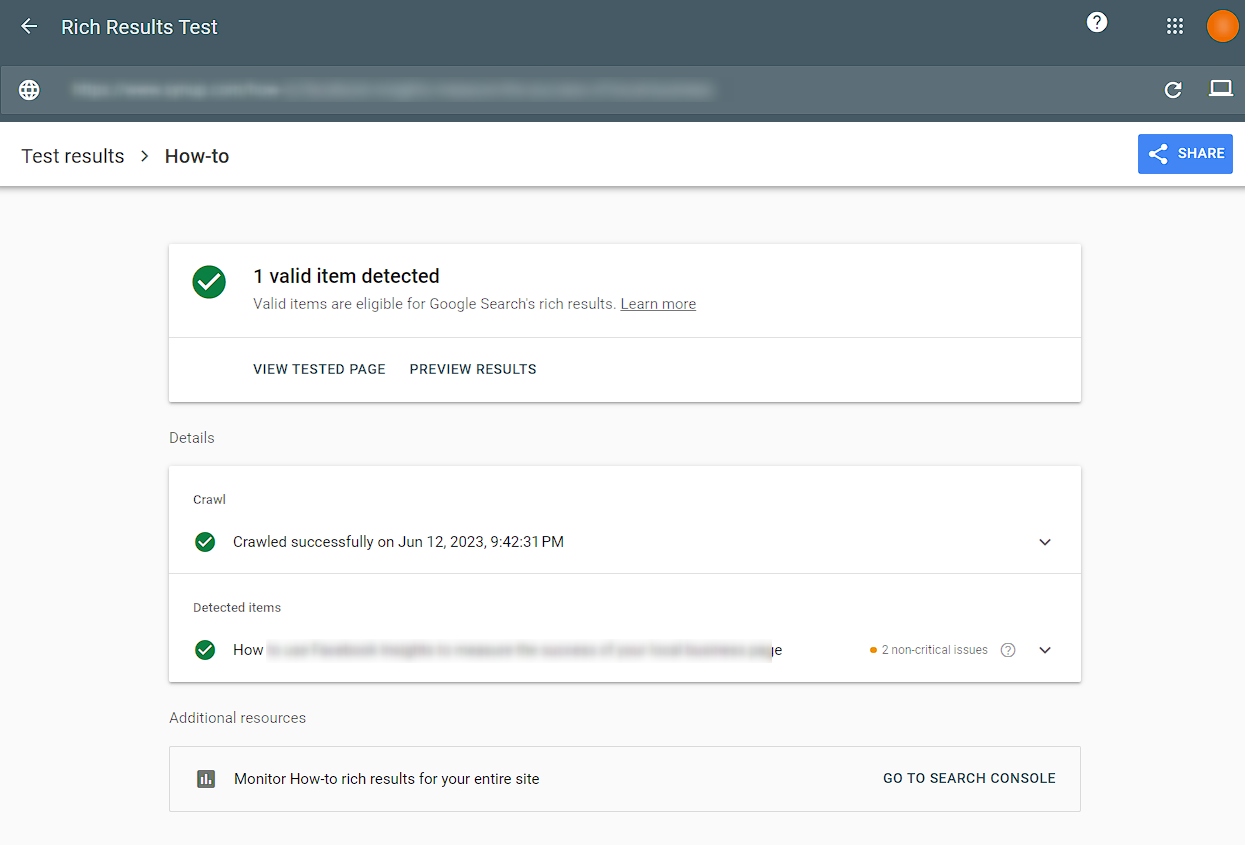
Task: Share the test results
Action: point(1185,154)
